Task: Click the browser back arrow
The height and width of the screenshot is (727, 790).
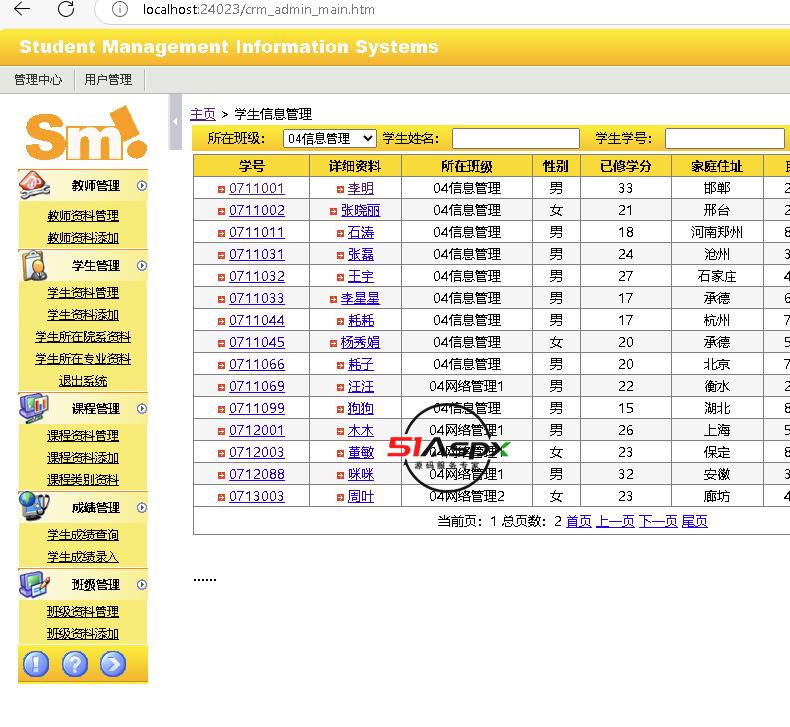Action: (x=22, y=9)
